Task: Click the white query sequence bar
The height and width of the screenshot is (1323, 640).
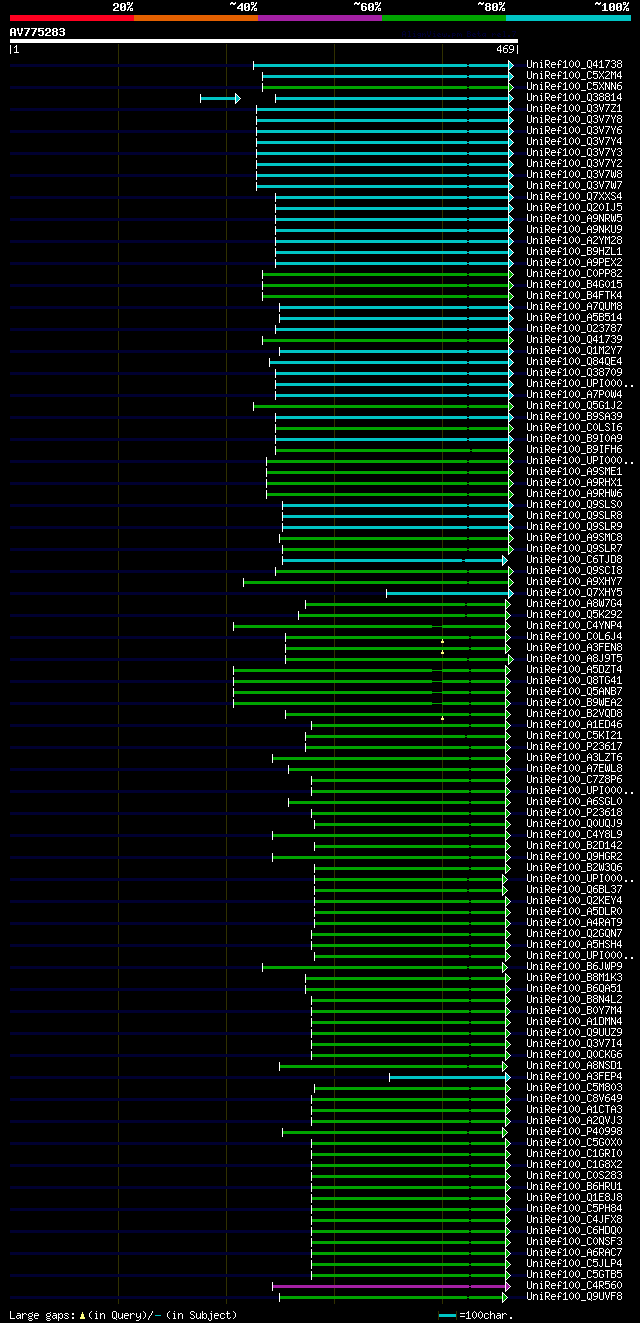Action: coord(264,41)
